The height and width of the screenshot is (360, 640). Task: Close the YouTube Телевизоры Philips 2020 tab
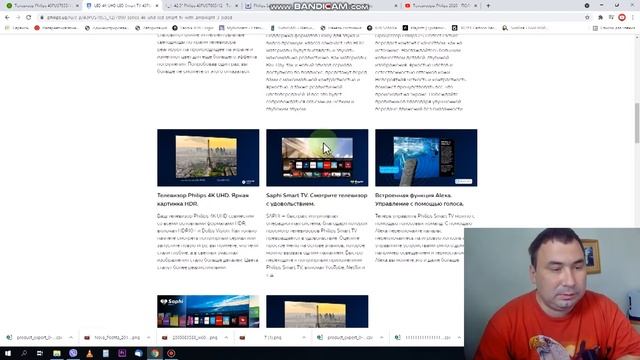pyautogui.click(x=476, y=6)
